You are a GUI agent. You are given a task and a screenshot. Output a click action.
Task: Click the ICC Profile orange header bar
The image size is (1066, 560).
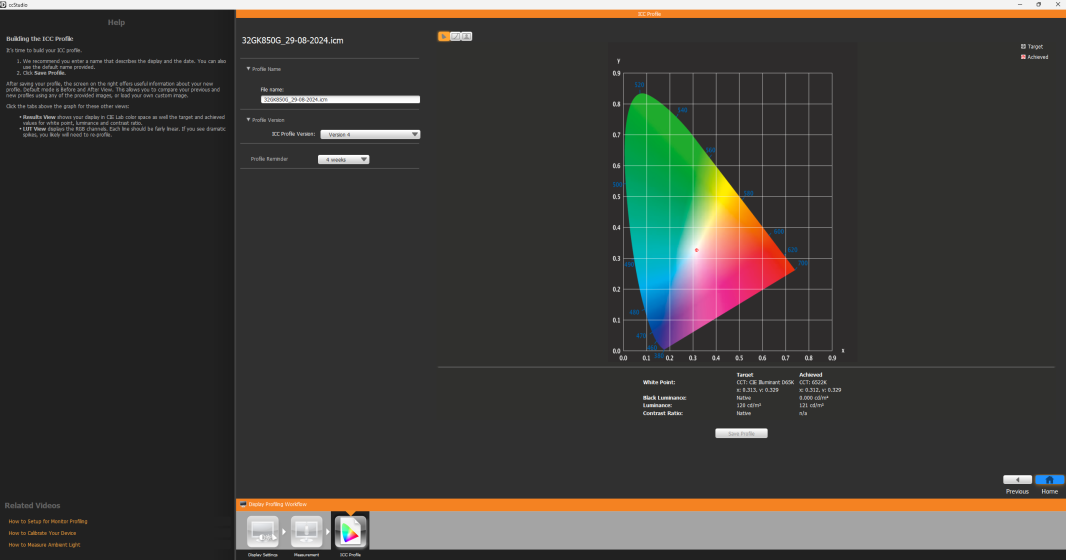coord(649,14)
